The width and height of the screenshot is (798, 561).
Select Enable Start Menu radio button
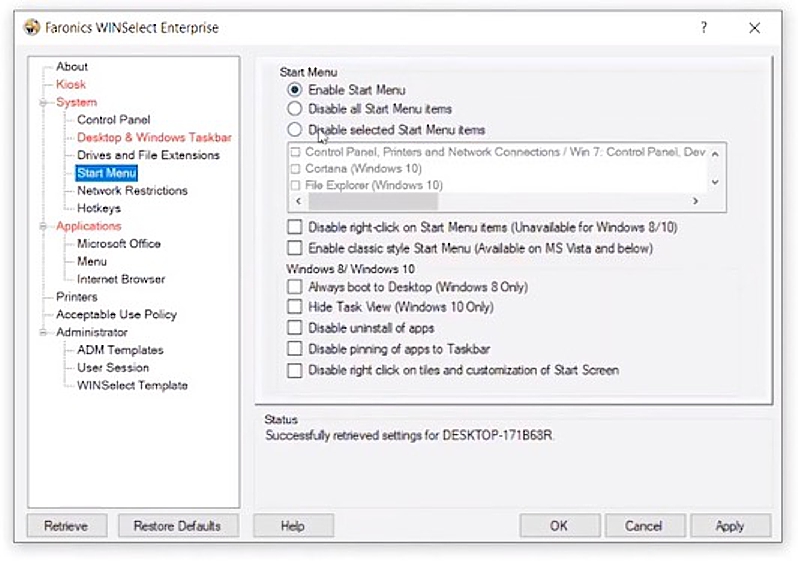295,90
